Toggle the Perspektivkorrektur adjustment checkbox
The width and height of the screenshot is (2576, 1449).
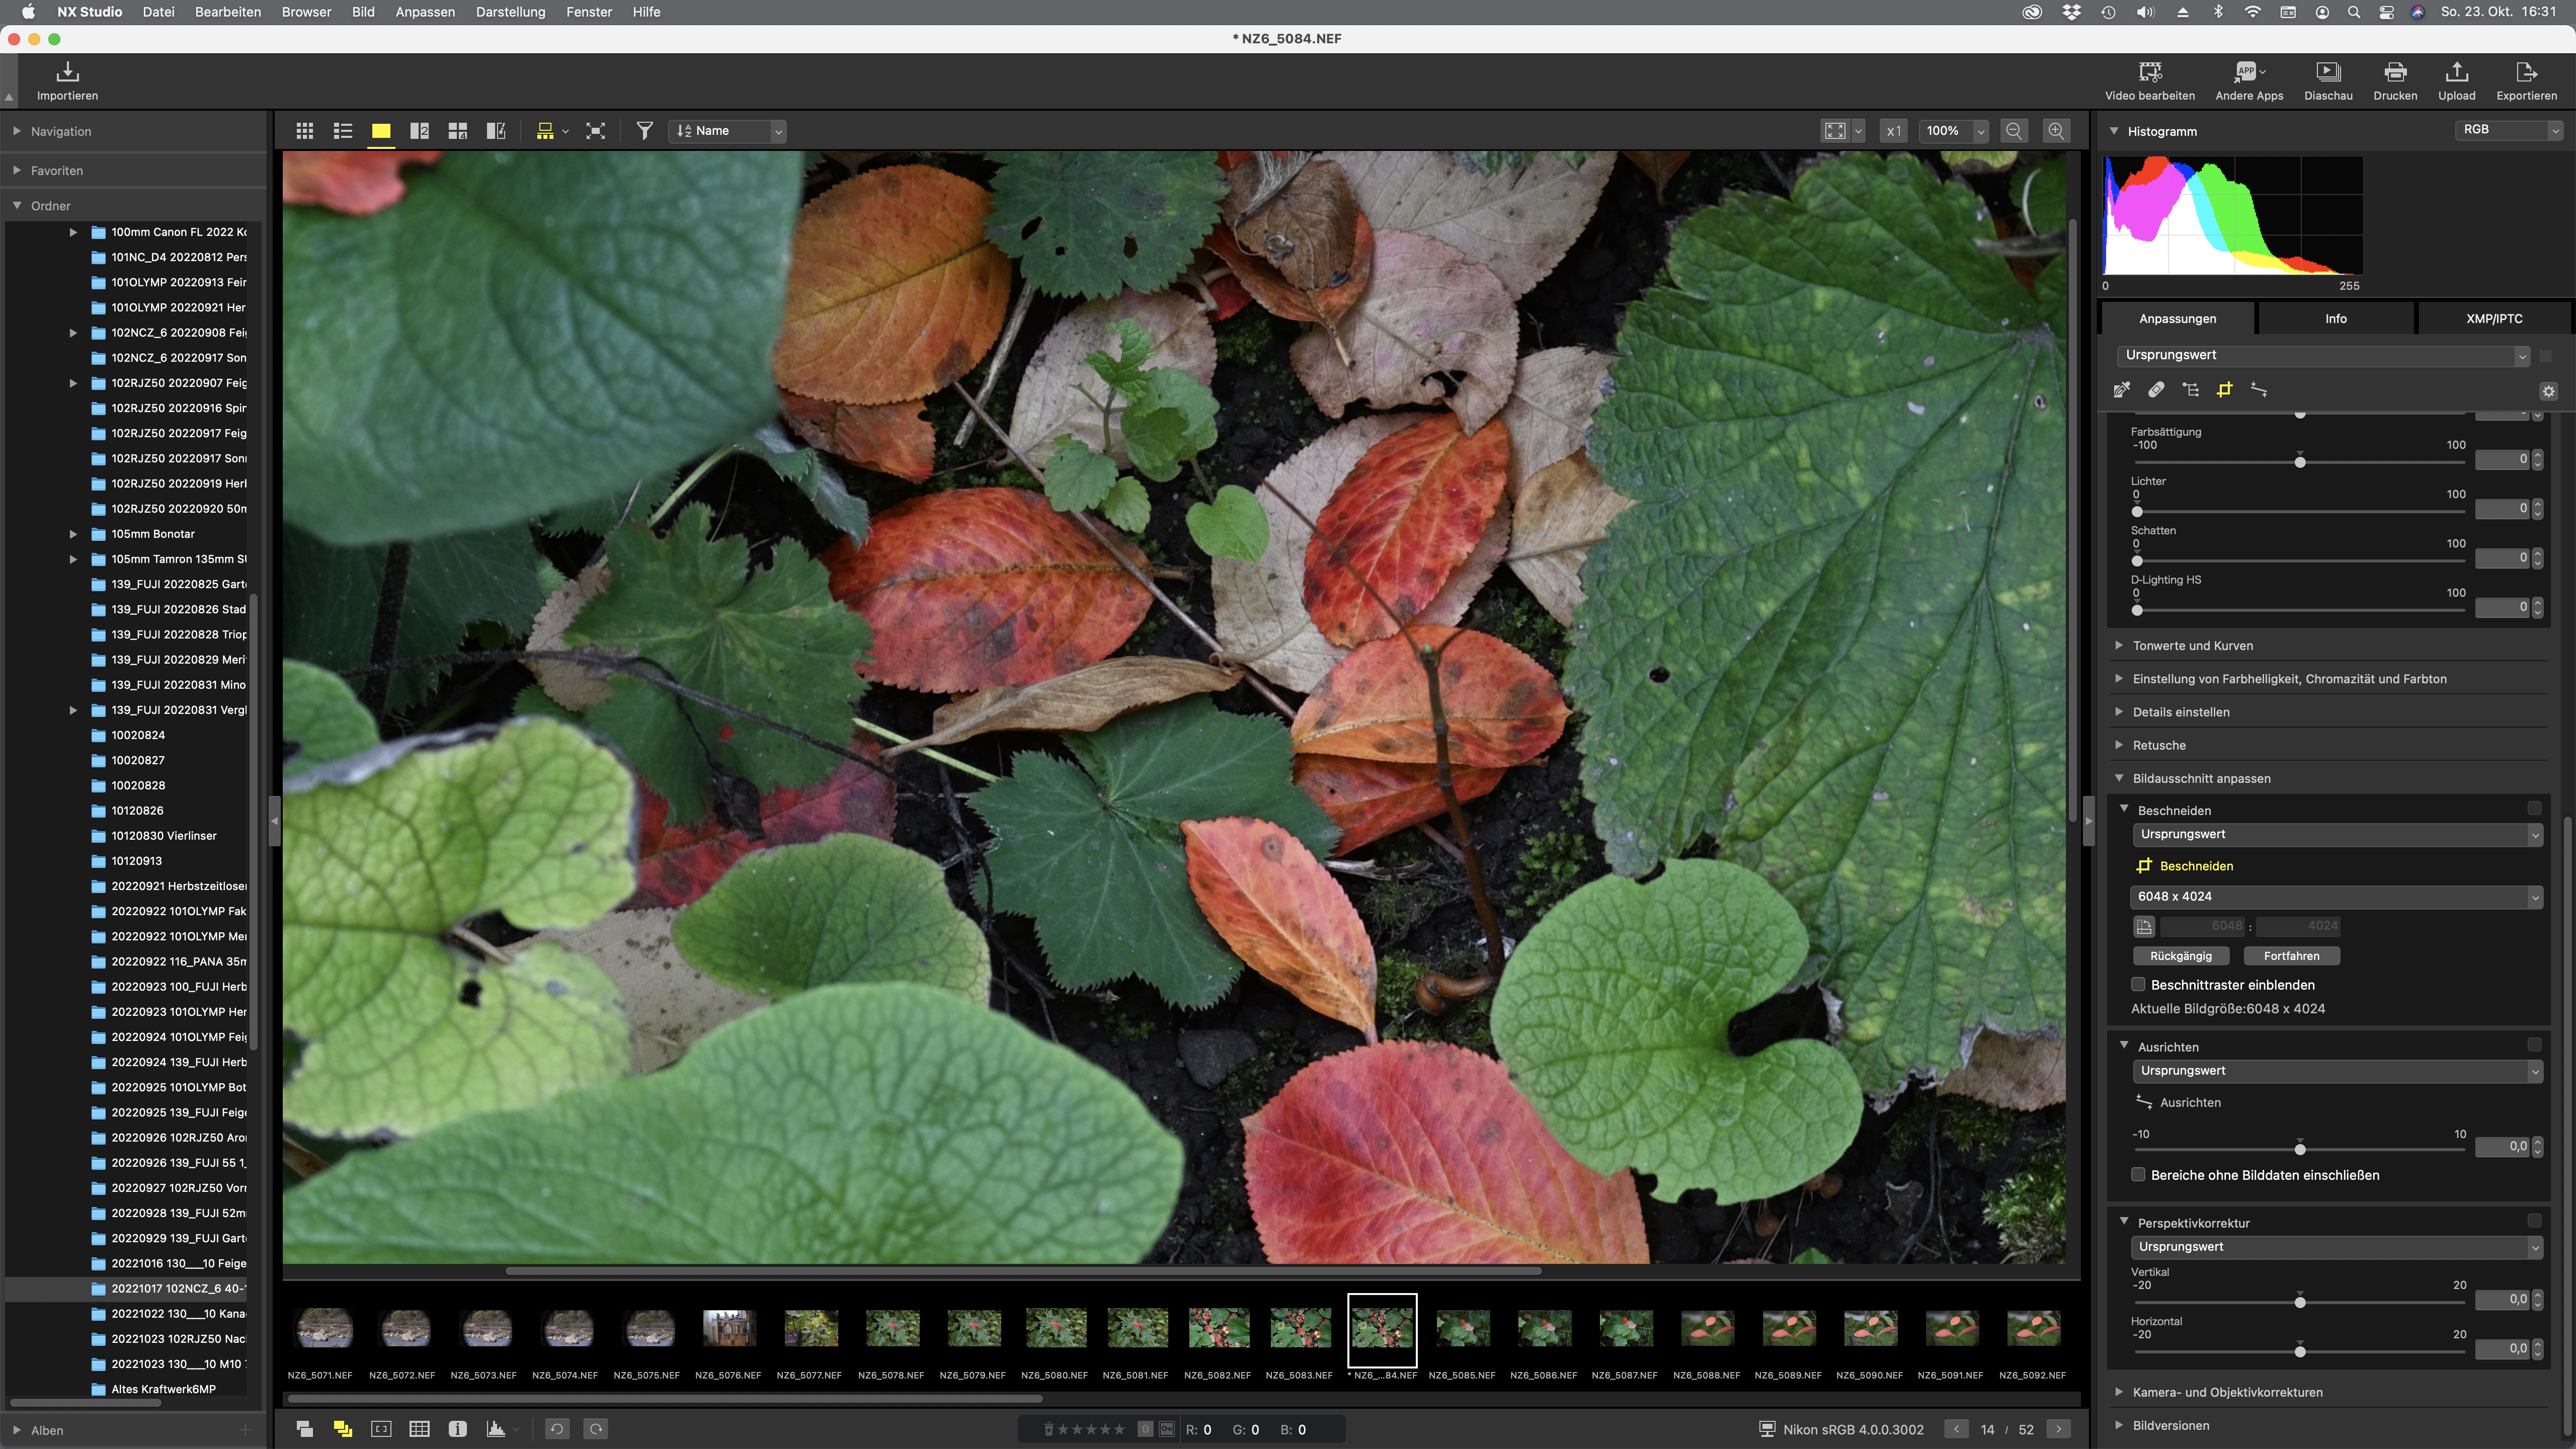click(2534, 1221)
